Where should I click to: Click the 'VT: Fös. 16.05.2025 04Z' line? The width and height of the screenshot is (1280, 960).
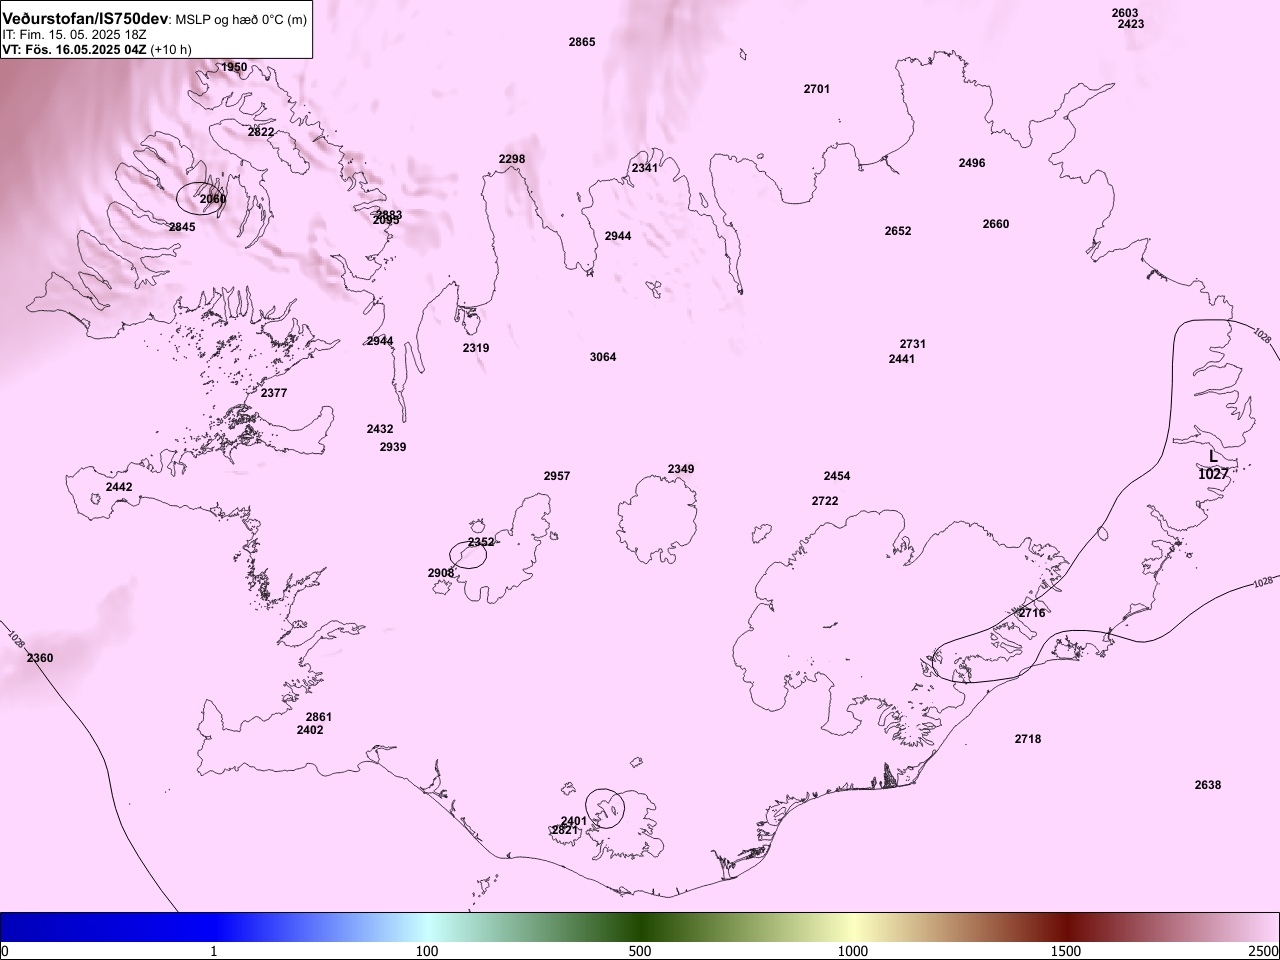[x=74, y=49]
